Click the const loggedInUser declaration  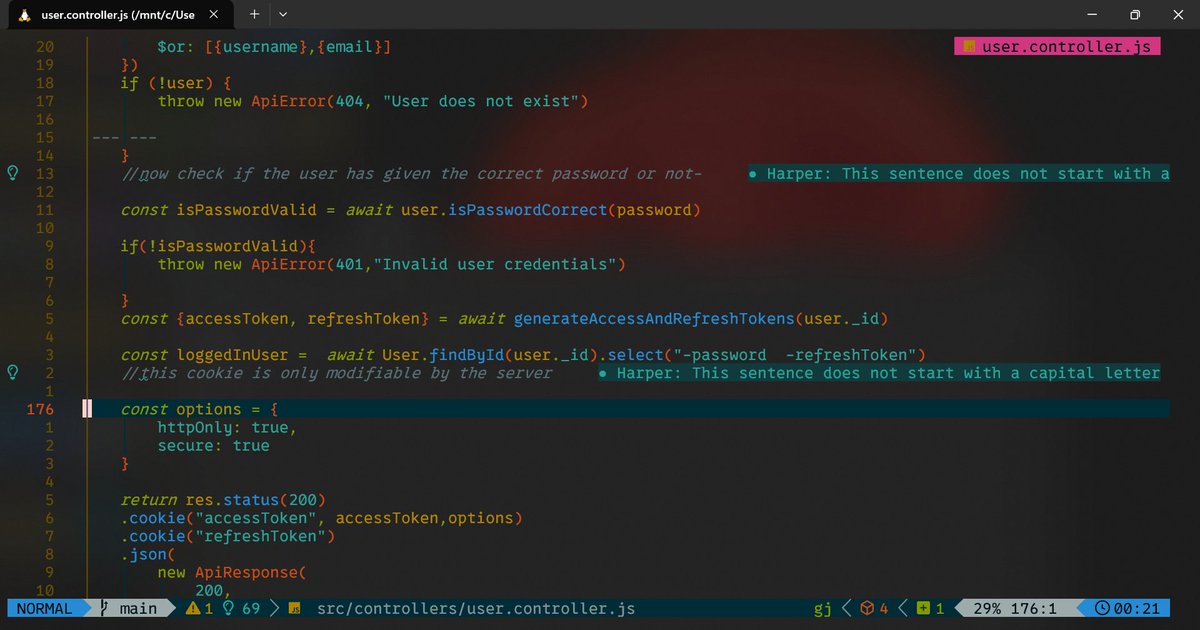523,355
